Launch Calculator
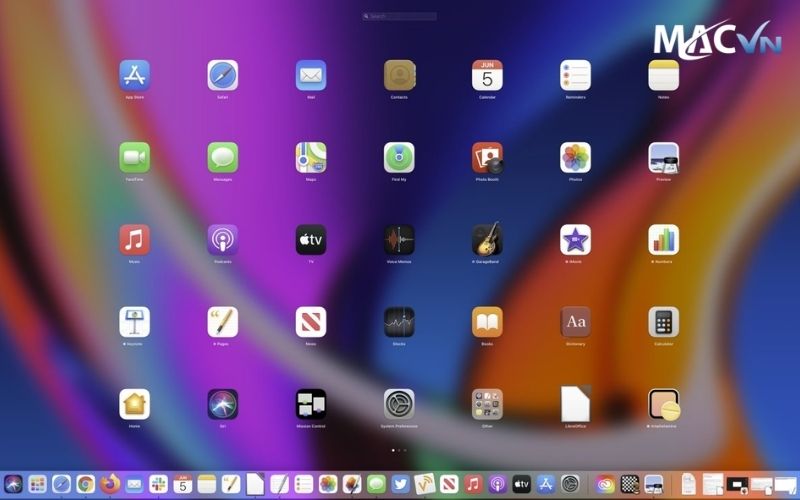The width and height of the screenshot is (800, 500). [664, 322]
